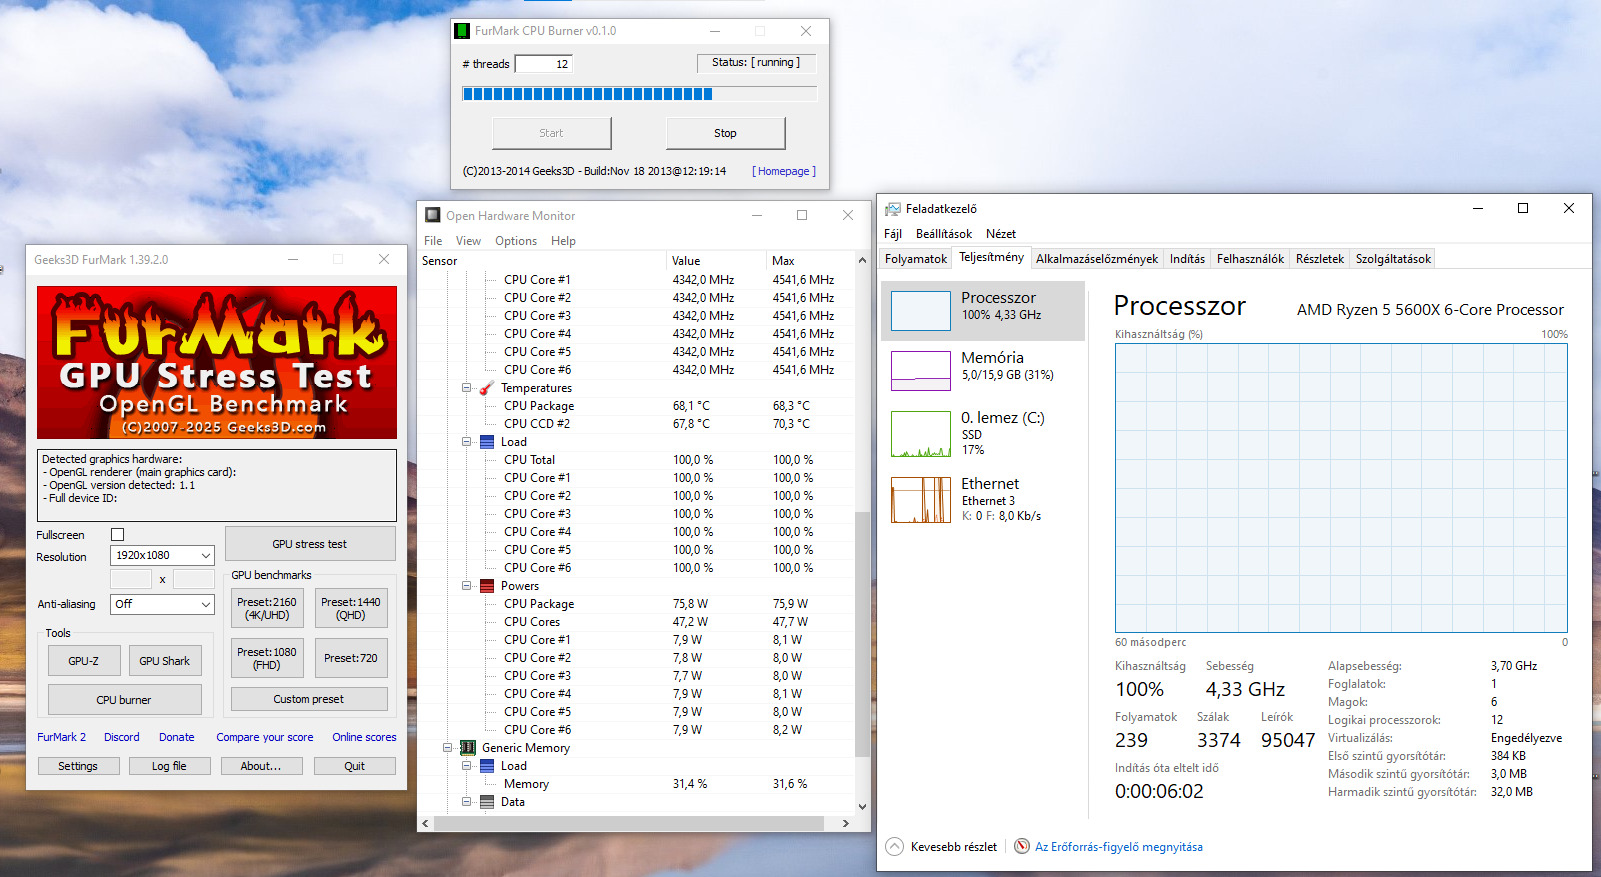Click the FurMark banner image
Screen dimensions: 1601x877
pos(217,362)
